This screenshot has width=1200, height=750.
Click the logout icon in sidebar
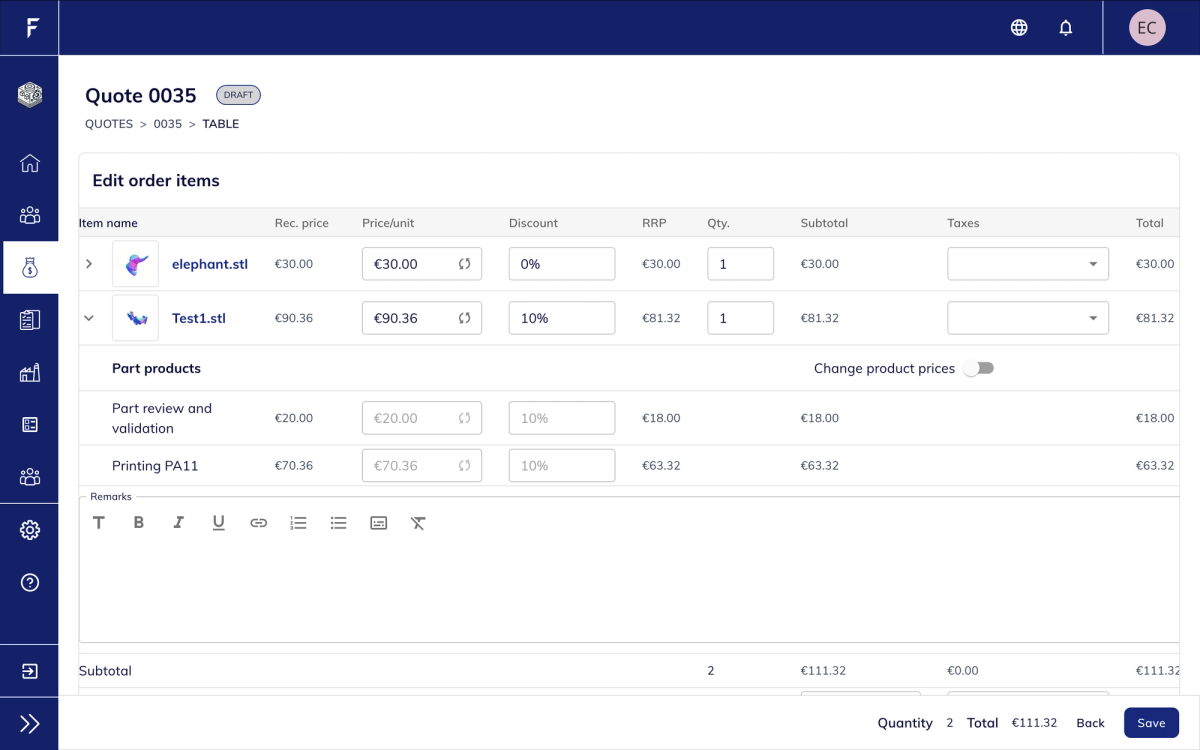pos(30,670)
